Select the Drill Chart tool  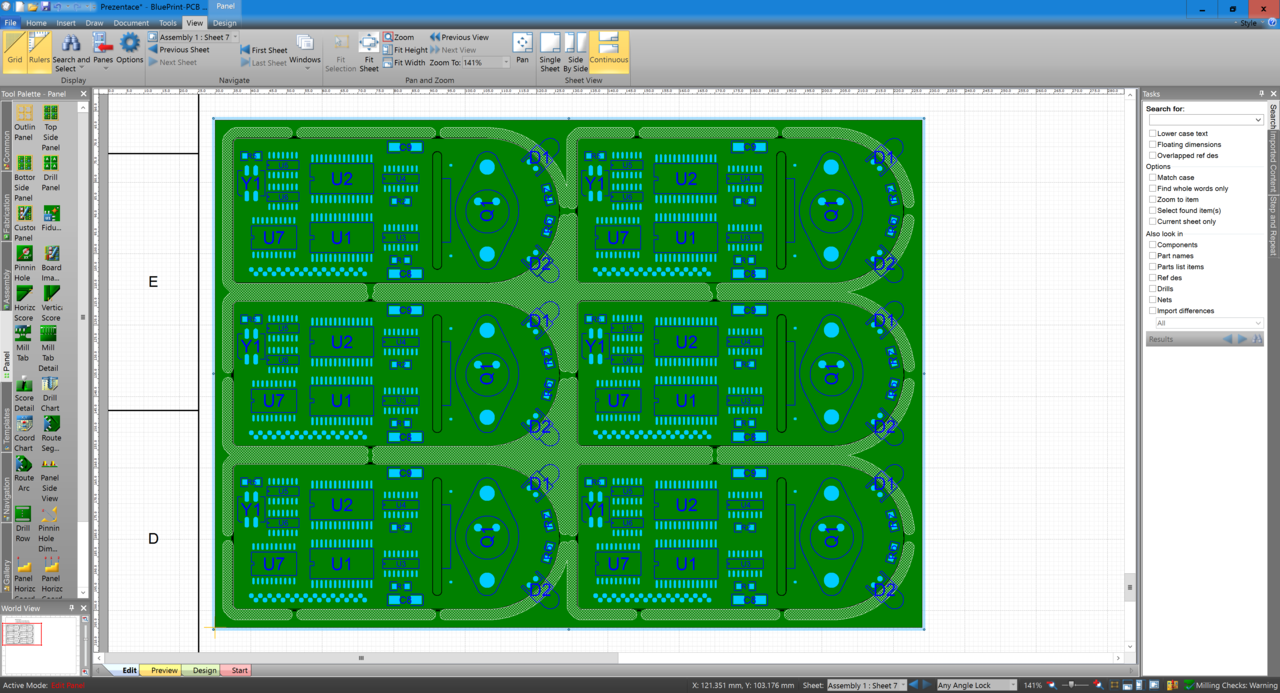[50, 395]
